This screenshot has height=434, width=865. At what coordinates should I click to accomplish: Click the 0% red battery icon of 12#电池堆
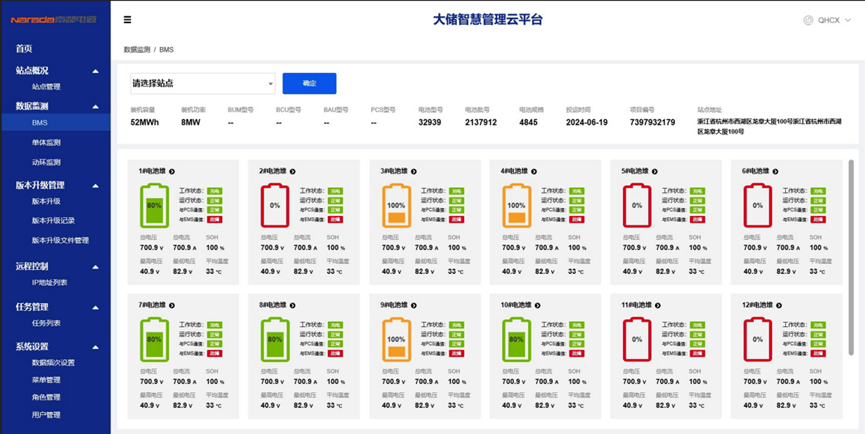click(758, 340)
